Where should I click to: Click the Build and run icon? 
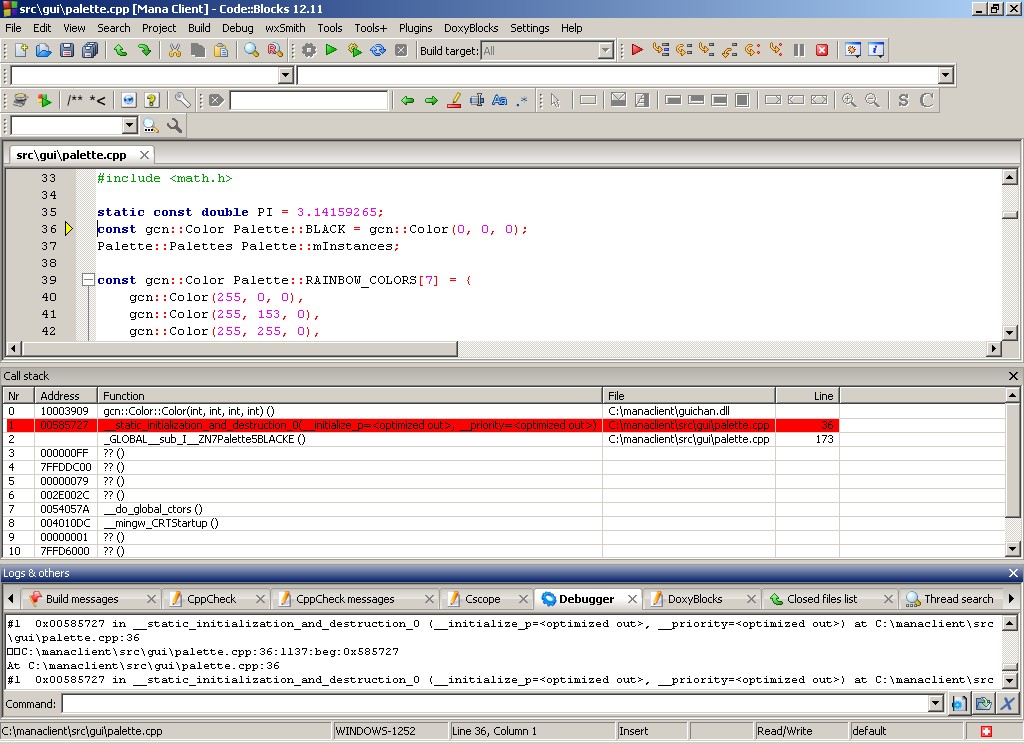[355, 50]
